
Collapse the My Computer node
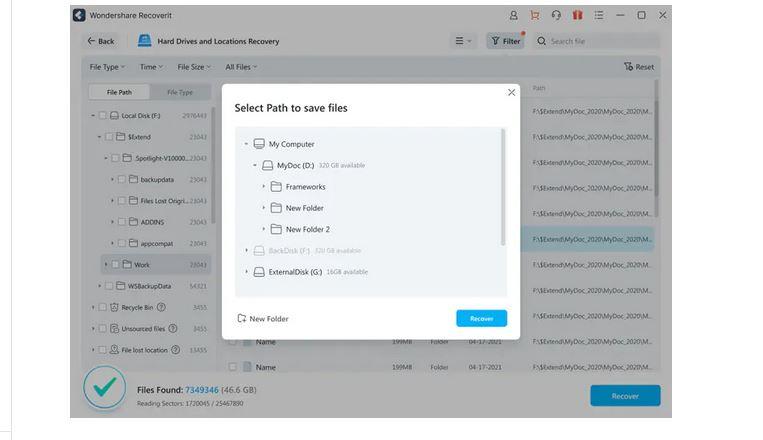point(246,144)
